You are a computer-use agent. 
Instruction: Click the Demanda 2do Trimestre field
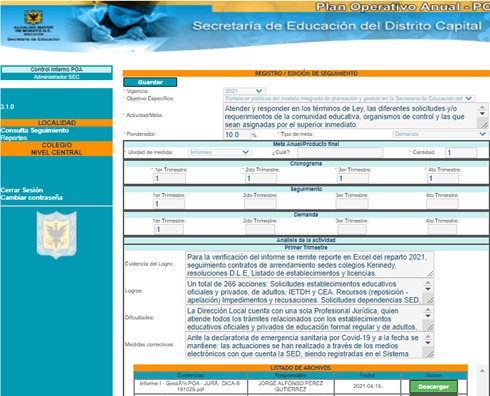point(260,229)
